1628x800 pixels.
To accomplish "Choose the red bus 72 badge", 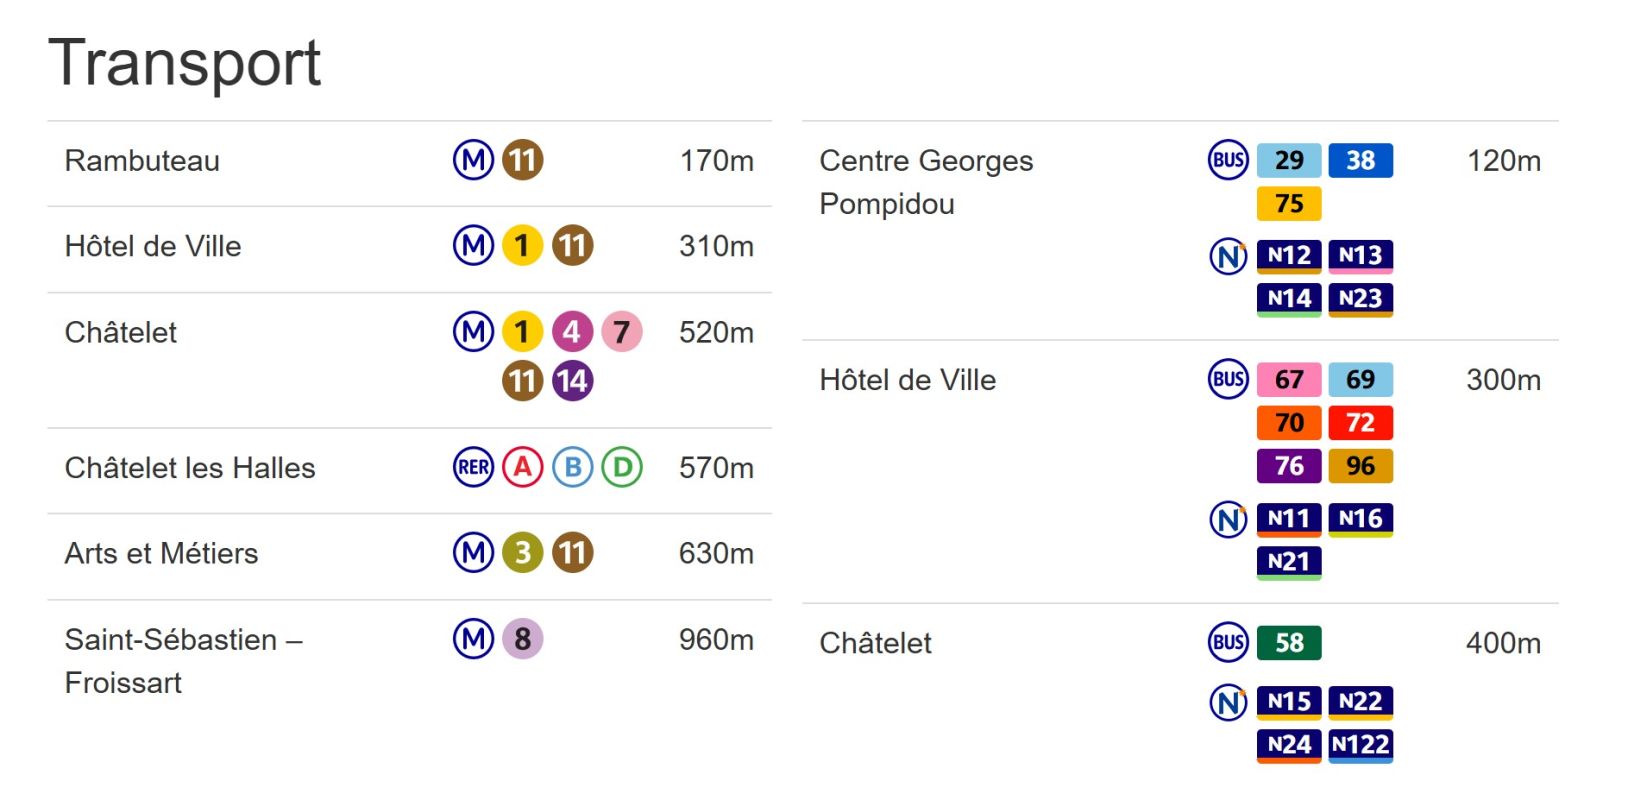I will [1360, 423].
